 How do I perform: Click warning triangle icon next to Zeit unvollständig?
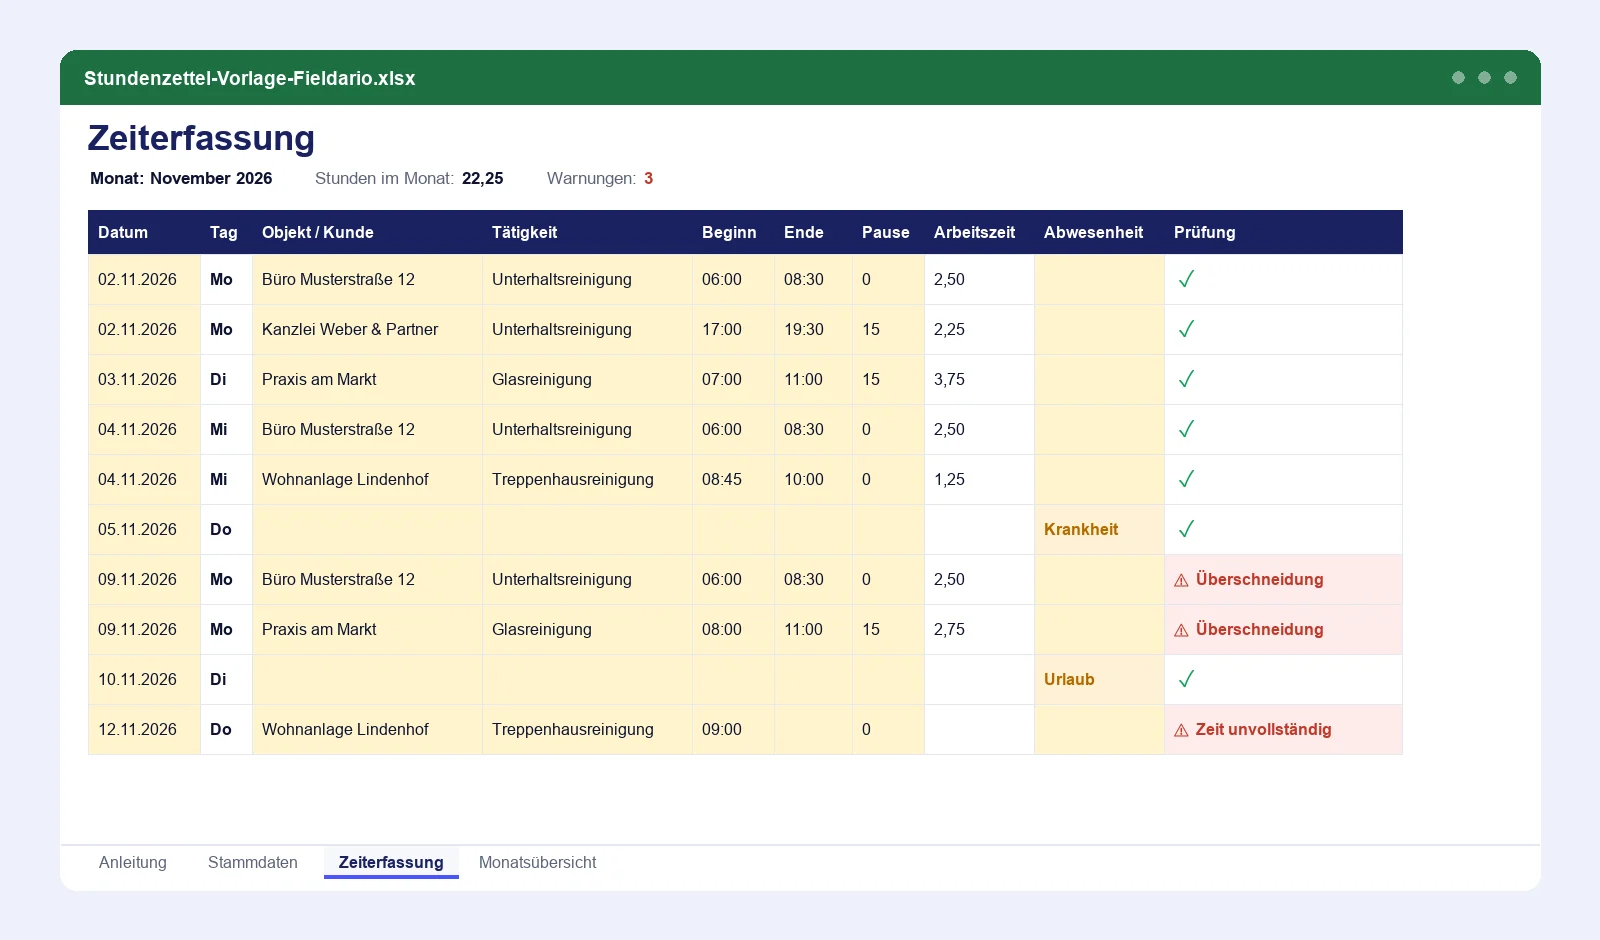(x=1181, y=730)
